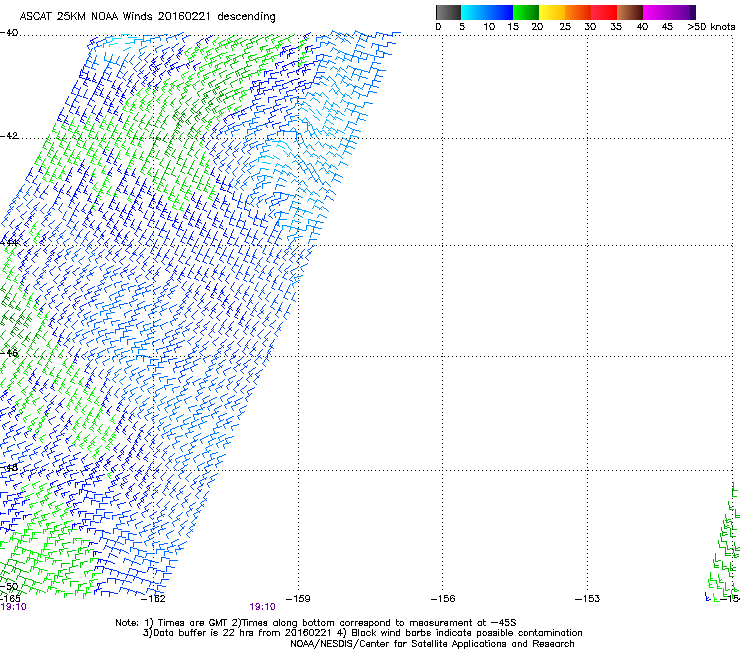Click the '-46' latitude axis label

[x=9, y=353]
